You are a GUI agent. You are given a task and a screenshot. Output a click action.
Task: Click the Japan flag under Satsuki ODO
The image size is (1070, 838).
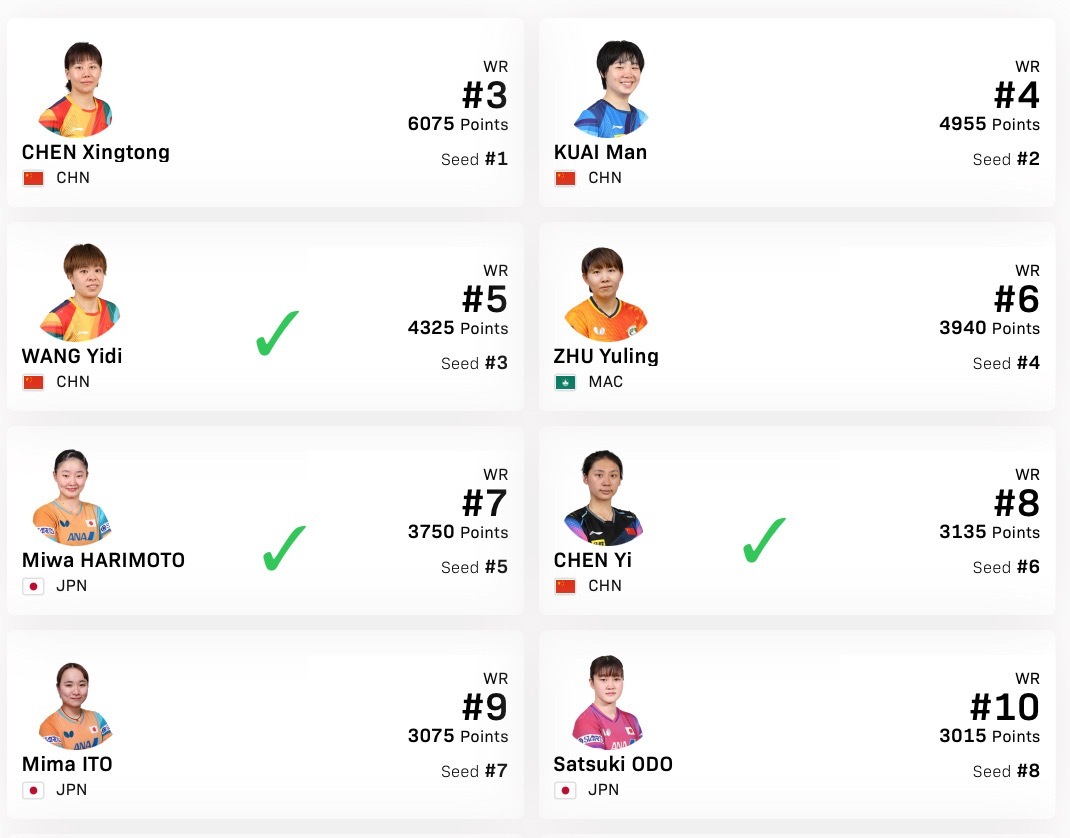pos(565,790)
